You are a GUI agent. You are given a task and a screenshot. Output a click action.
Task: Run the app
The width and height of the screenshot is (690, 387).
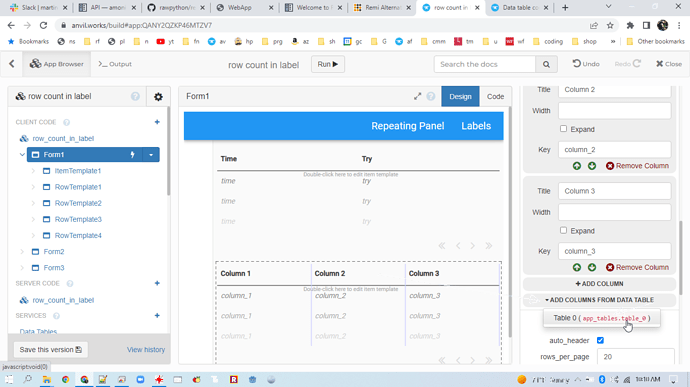[328, 64]
